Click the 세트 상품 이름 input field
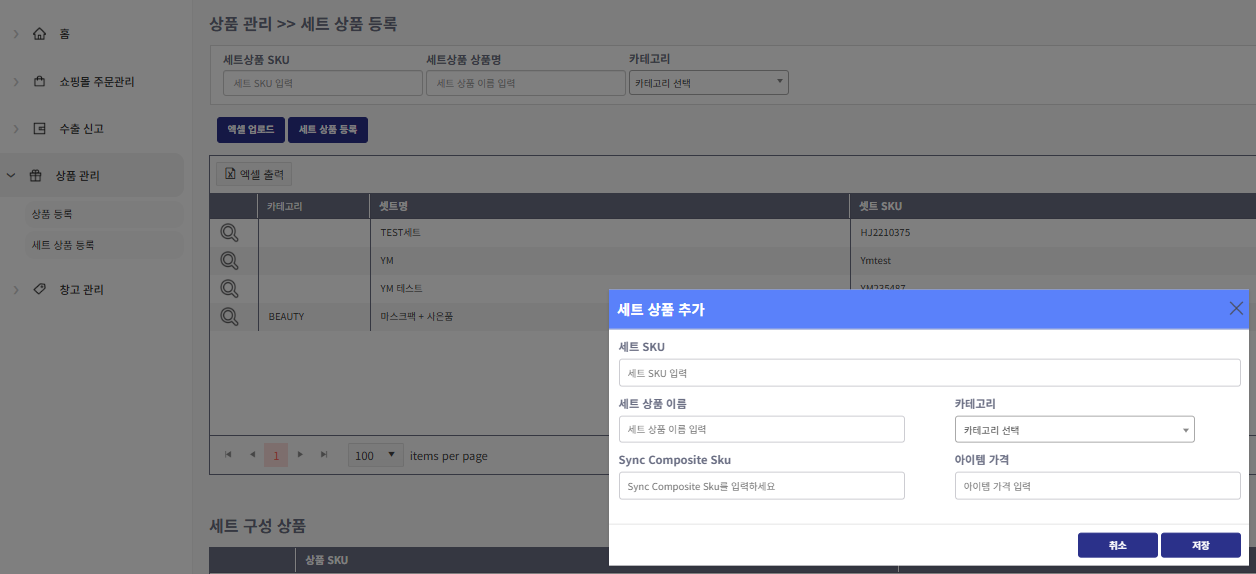1256x574 pixels. 762,429
